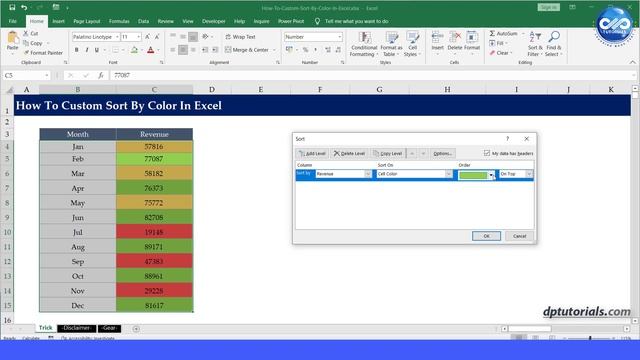Click the Copy command
The image size is (640, 360).
33,43
